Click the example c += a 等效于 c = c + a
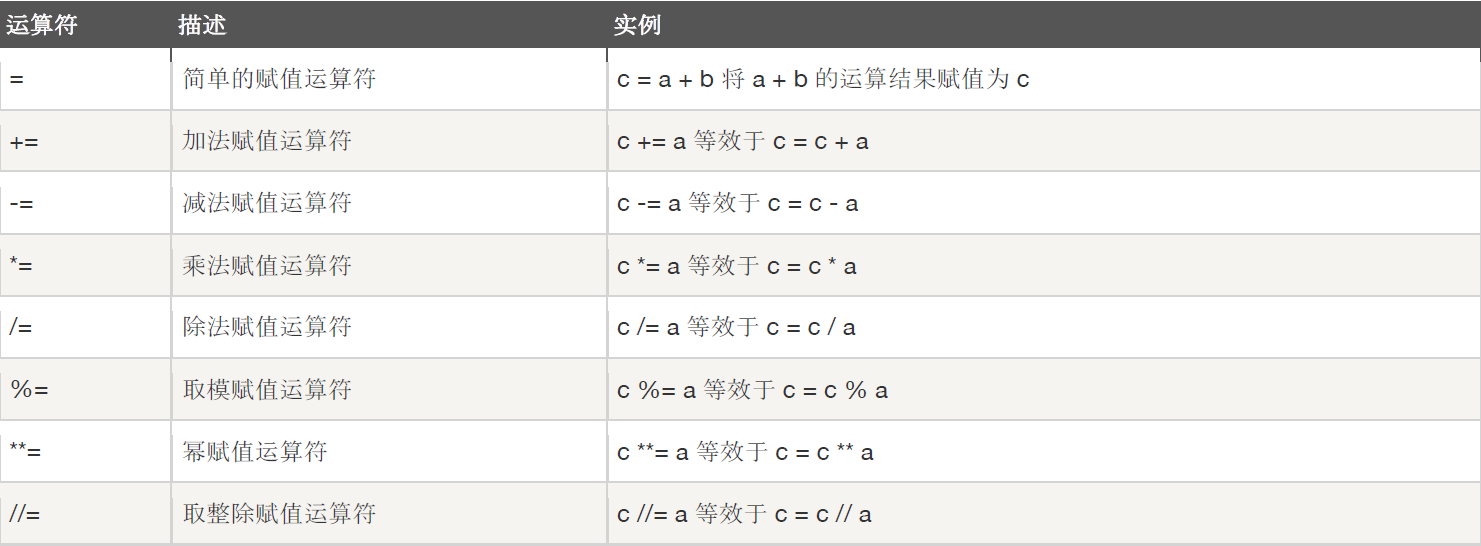This screenshot has width=1481, height=546. click(x=743, y=142)
